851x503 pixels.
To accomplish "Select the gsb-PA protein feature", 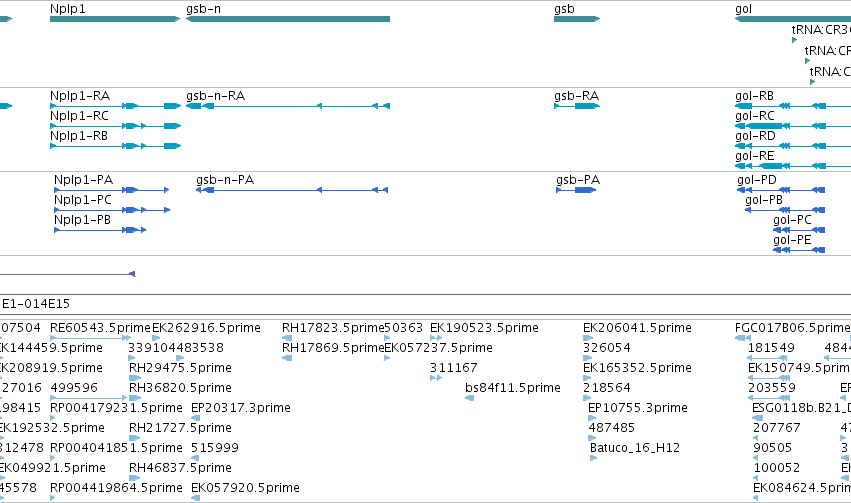I will (576, 190).
